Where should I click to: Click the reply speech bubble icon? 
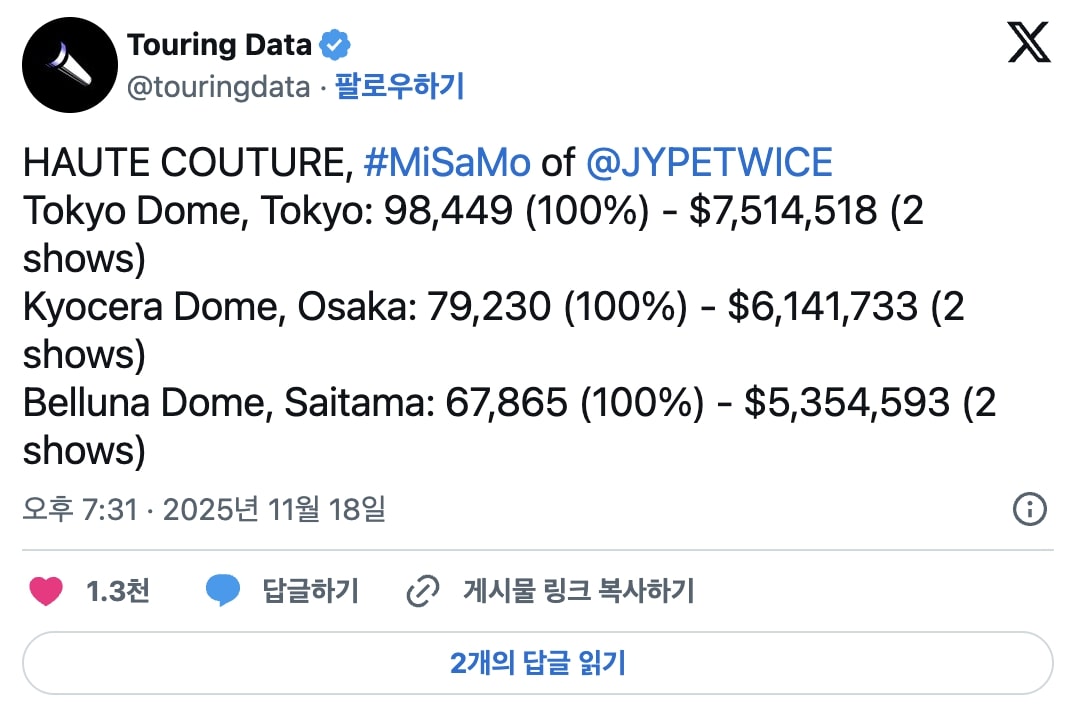pos(223,592)
